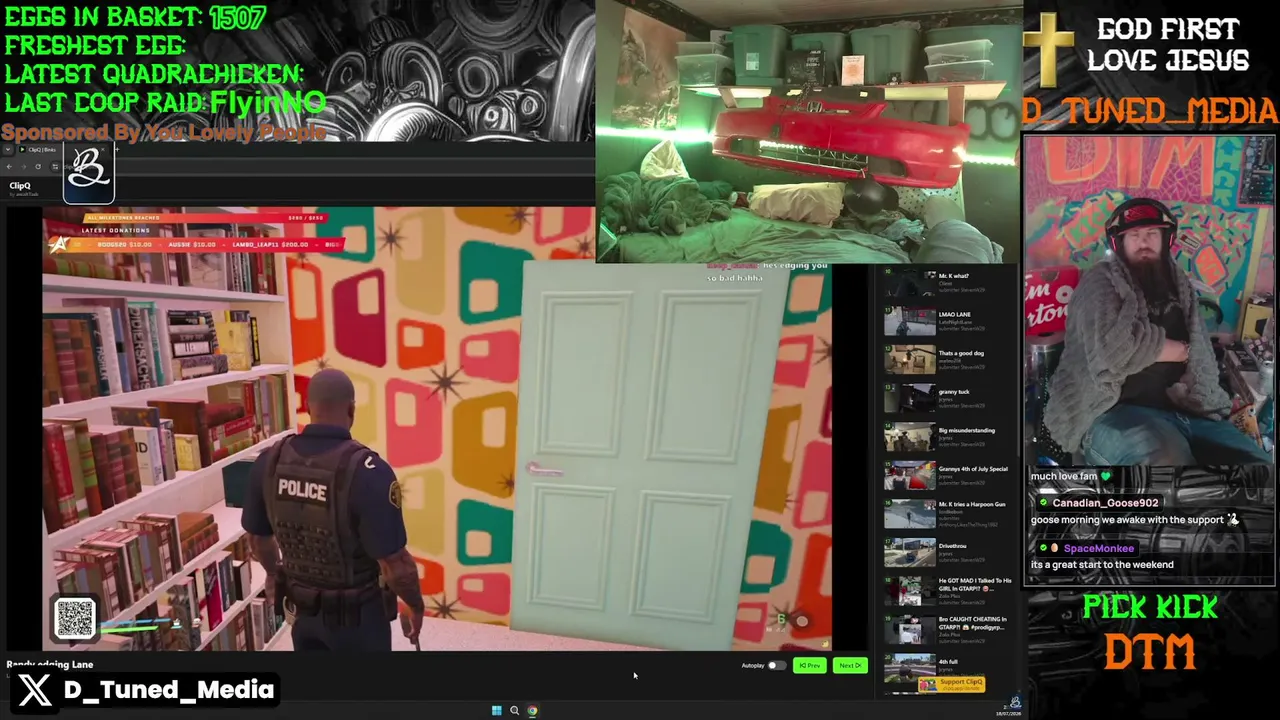Toggle the Autoplay switch

[775, 665]
